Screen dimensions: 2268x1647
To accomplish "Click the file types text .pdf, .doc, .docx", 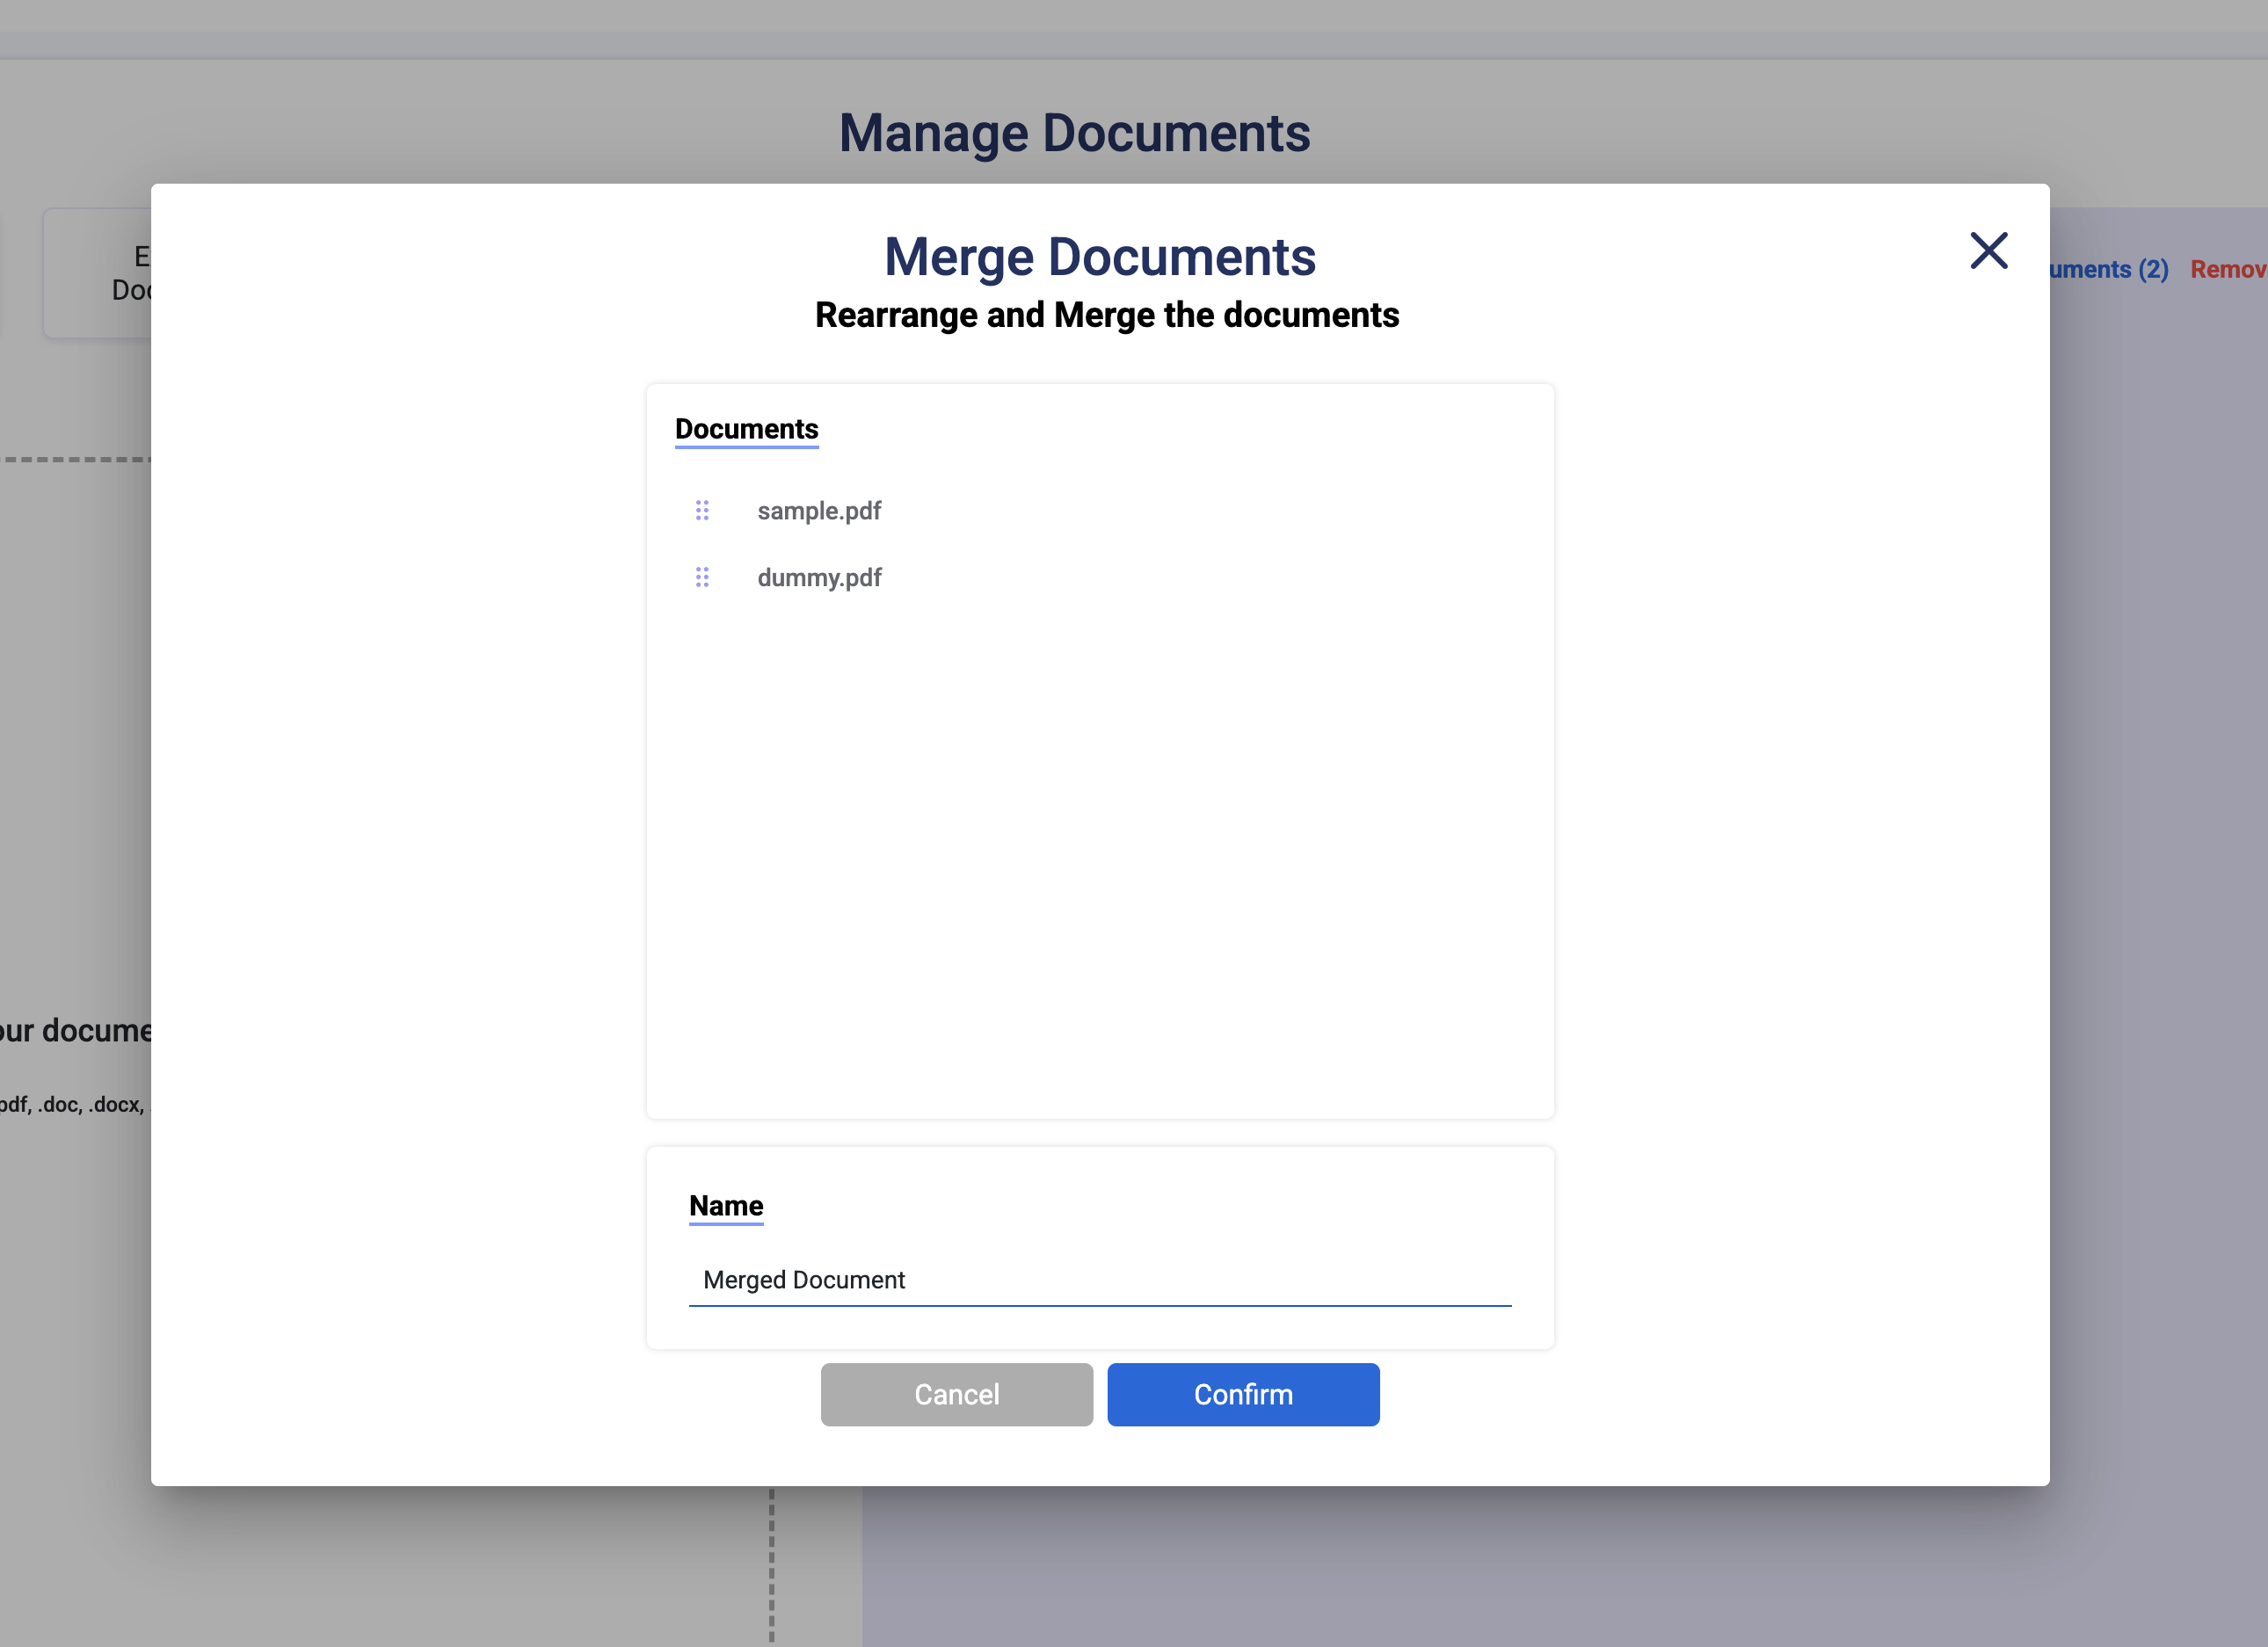I will (x=72, y=1104).
